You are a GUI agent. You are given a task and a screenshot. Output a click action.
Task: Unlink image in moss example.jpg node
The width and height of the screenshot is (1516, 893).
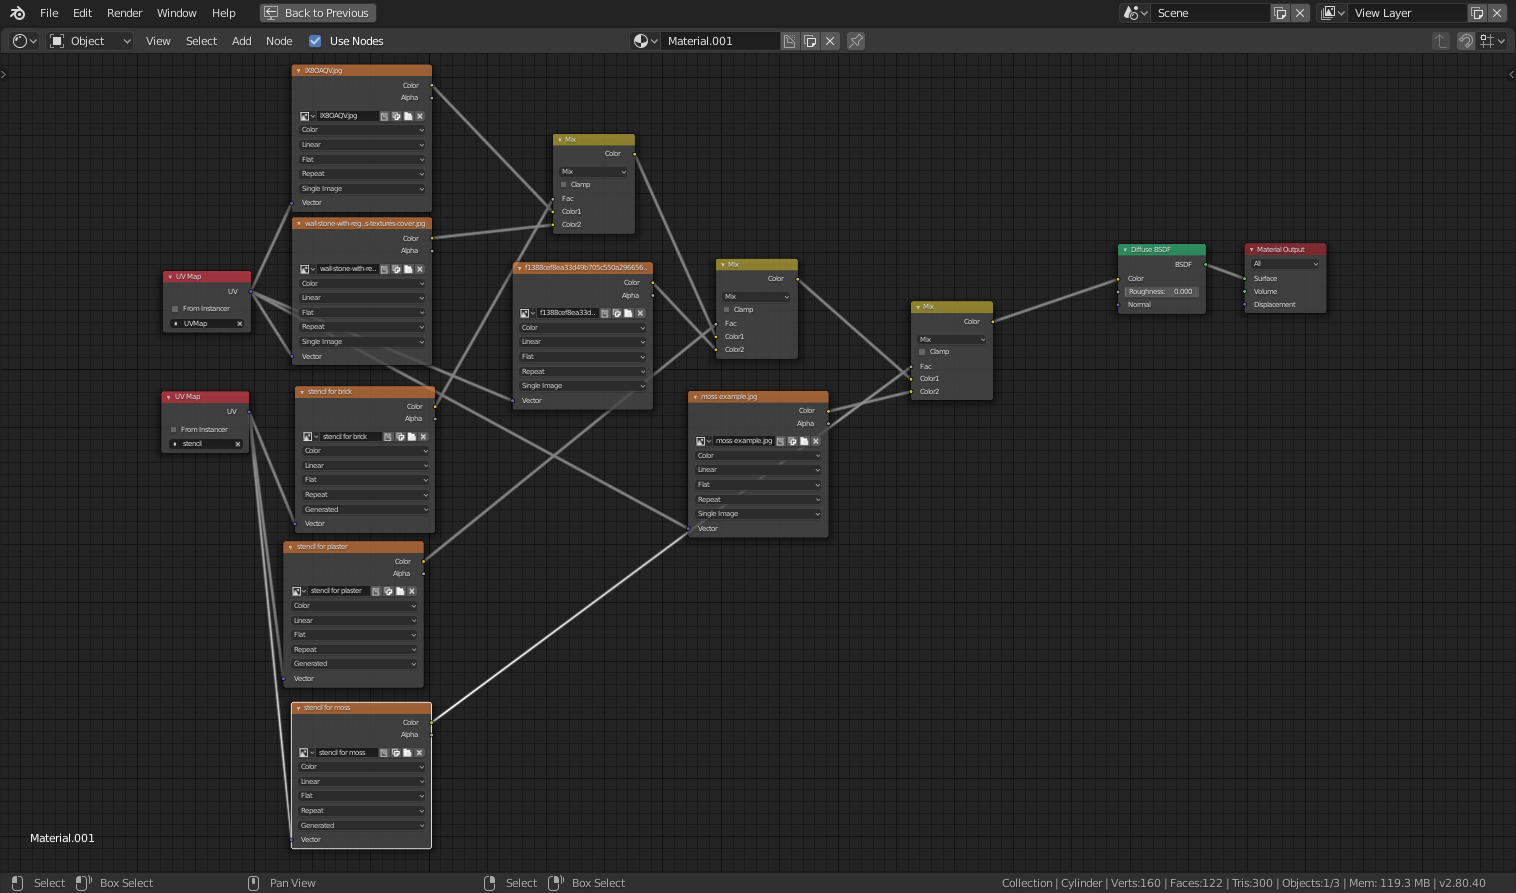tap(816, 441)
